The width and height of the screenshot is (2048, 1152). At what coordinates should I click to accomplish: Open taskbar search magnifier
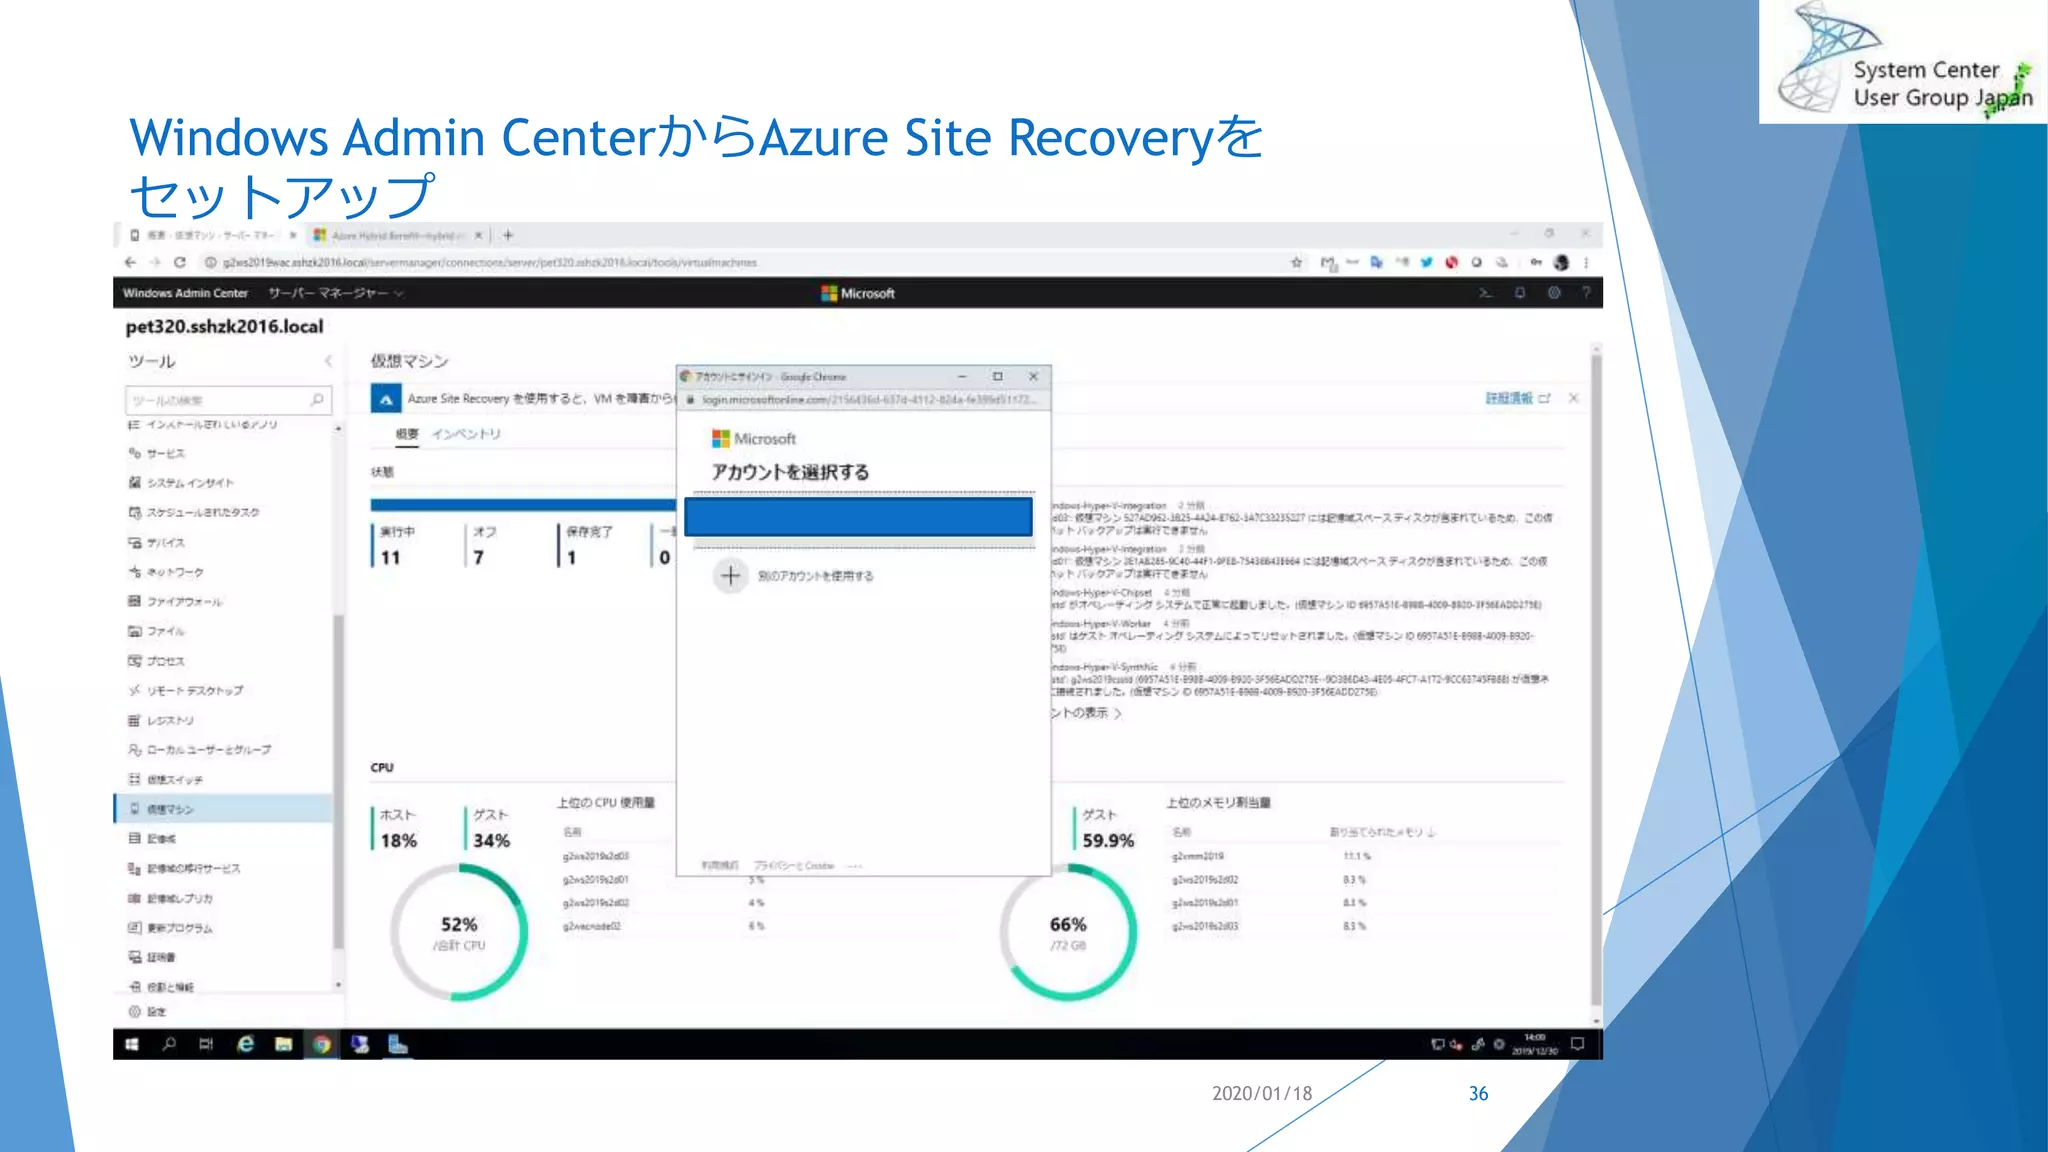[169, 1044]
